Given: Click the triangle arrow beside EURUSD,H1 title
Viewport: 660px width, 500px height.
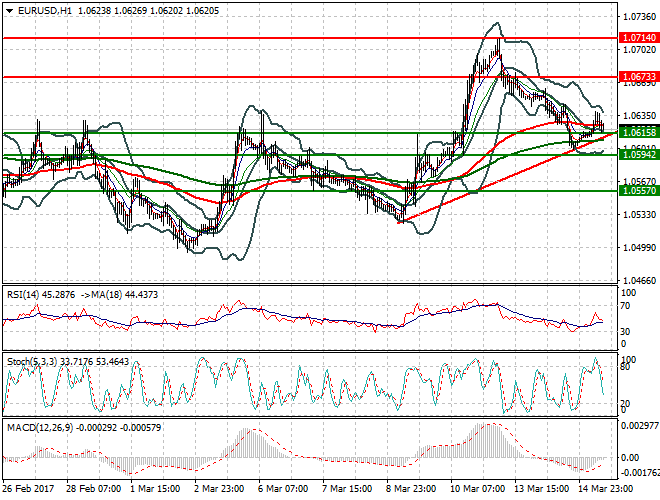Looking at the screenshot, I should click(x=8, y=8).
